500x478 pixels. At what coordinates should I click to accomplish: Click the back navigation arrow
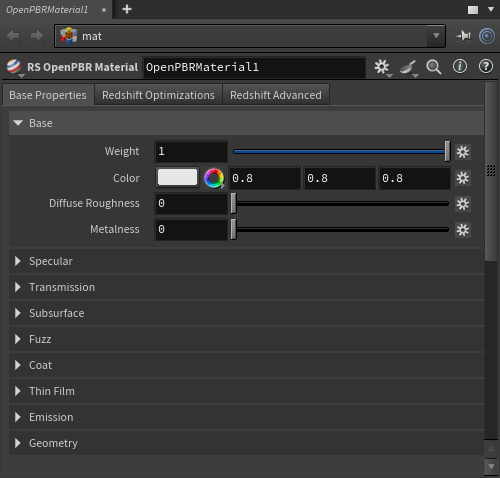pos(13,36)
